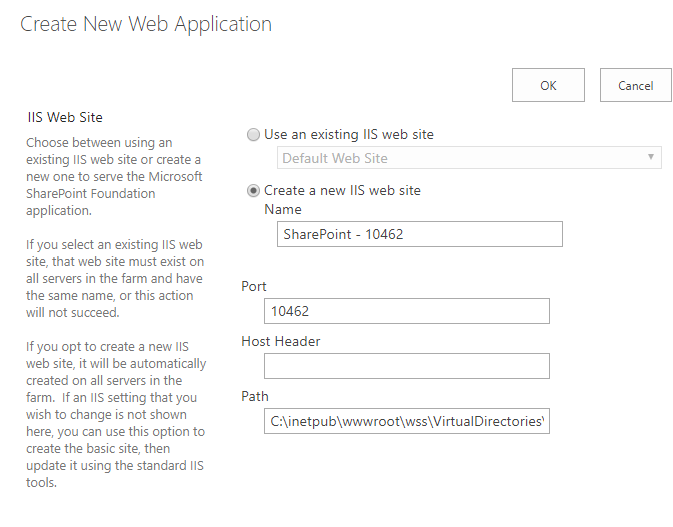673x527 pixels.
Task: Click the 'Name' field label
Action: (283, 210)
